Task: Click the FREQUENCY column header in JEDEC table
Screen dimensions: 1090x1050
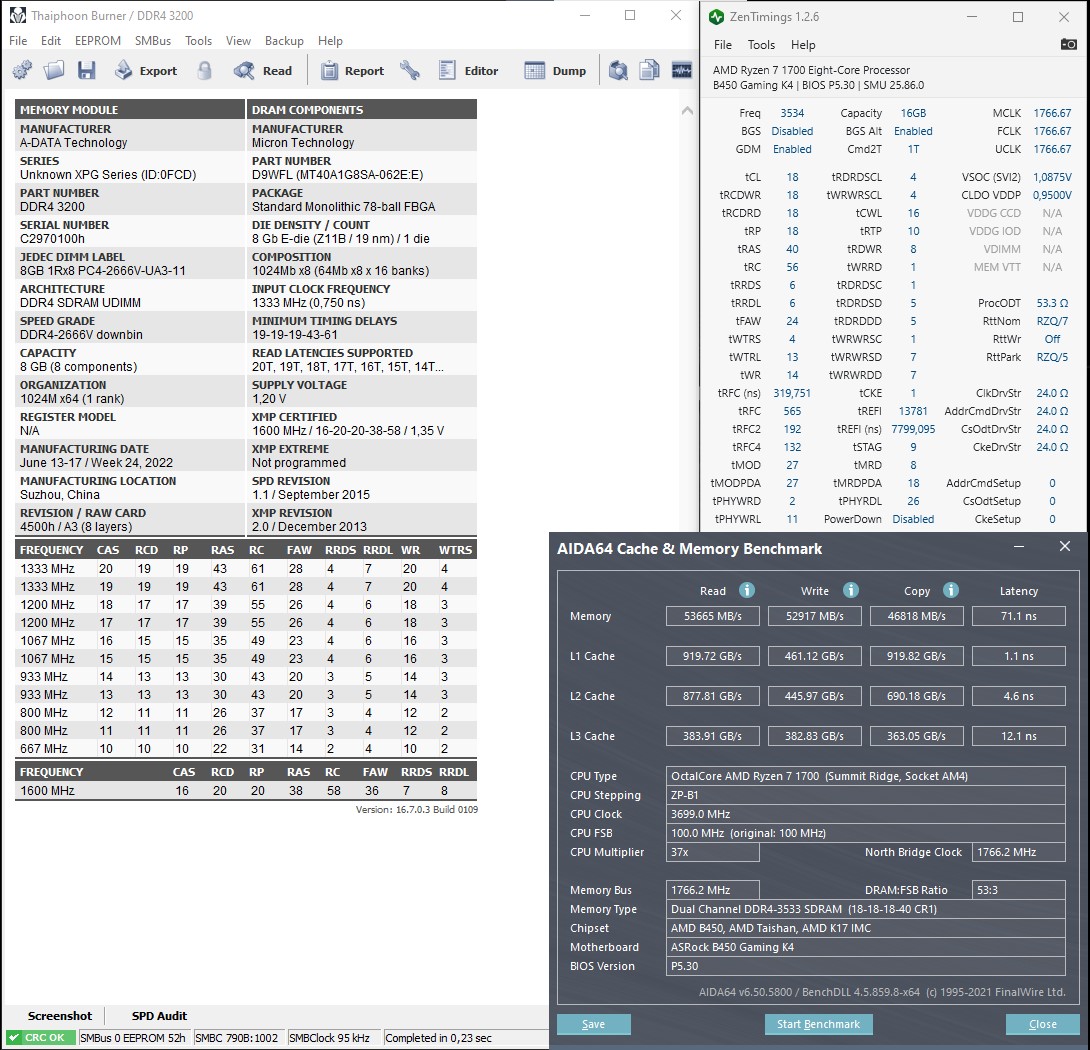Action: [x=51, y=549]
